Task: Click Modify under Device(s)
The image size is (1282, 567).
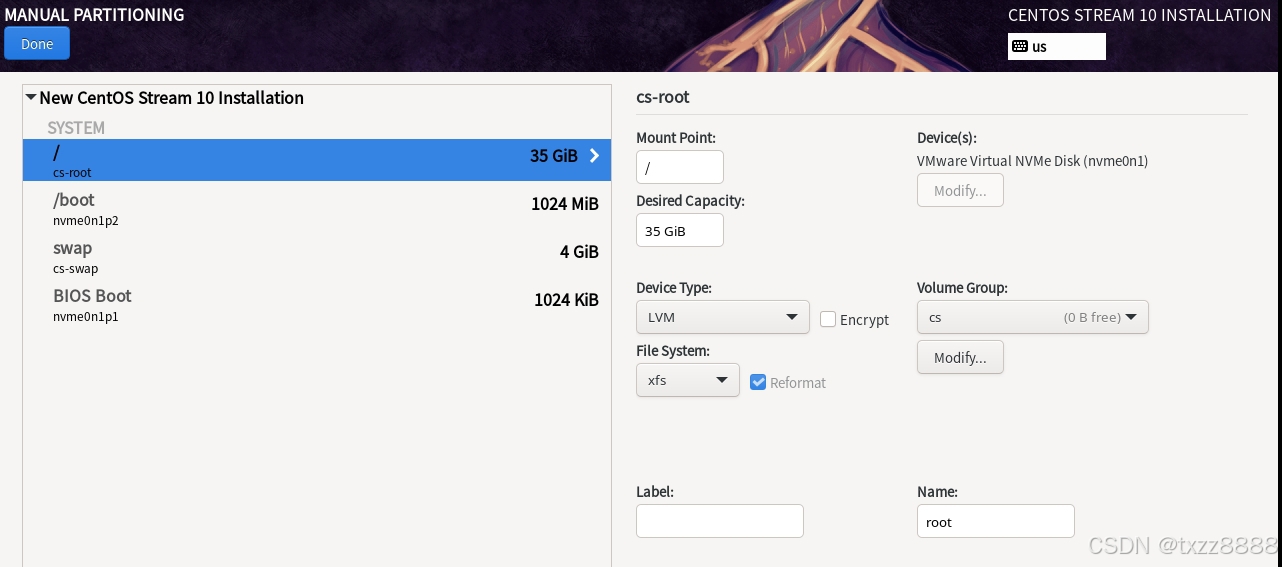Action: pyautogui.click(x=960, y=190)
